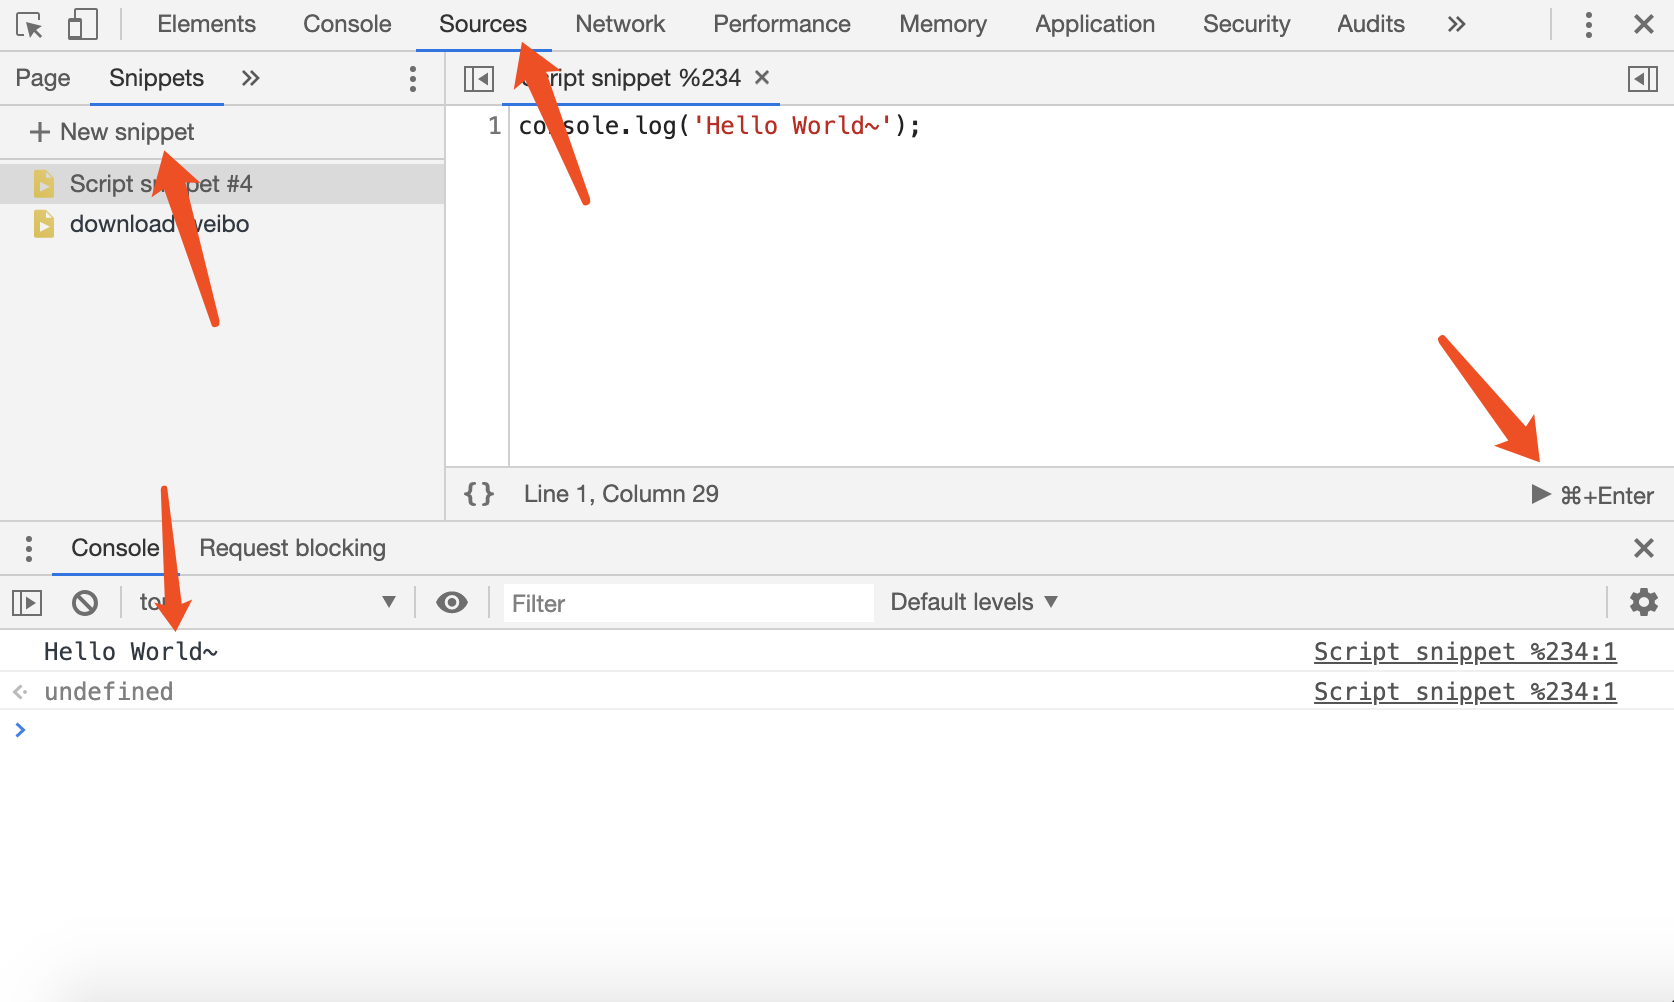Toggle the debugger sidebar on the right
This screenshot has width=1674, height=1002.
[x=1642, y=79]
